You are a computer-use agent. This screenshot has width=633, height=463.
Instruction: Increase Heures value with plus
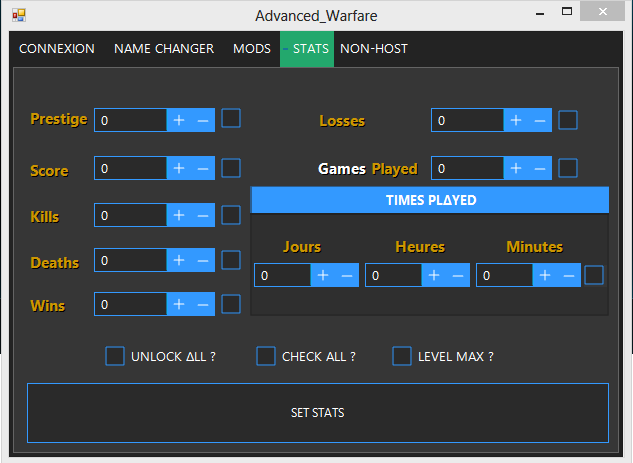[434, 275]
